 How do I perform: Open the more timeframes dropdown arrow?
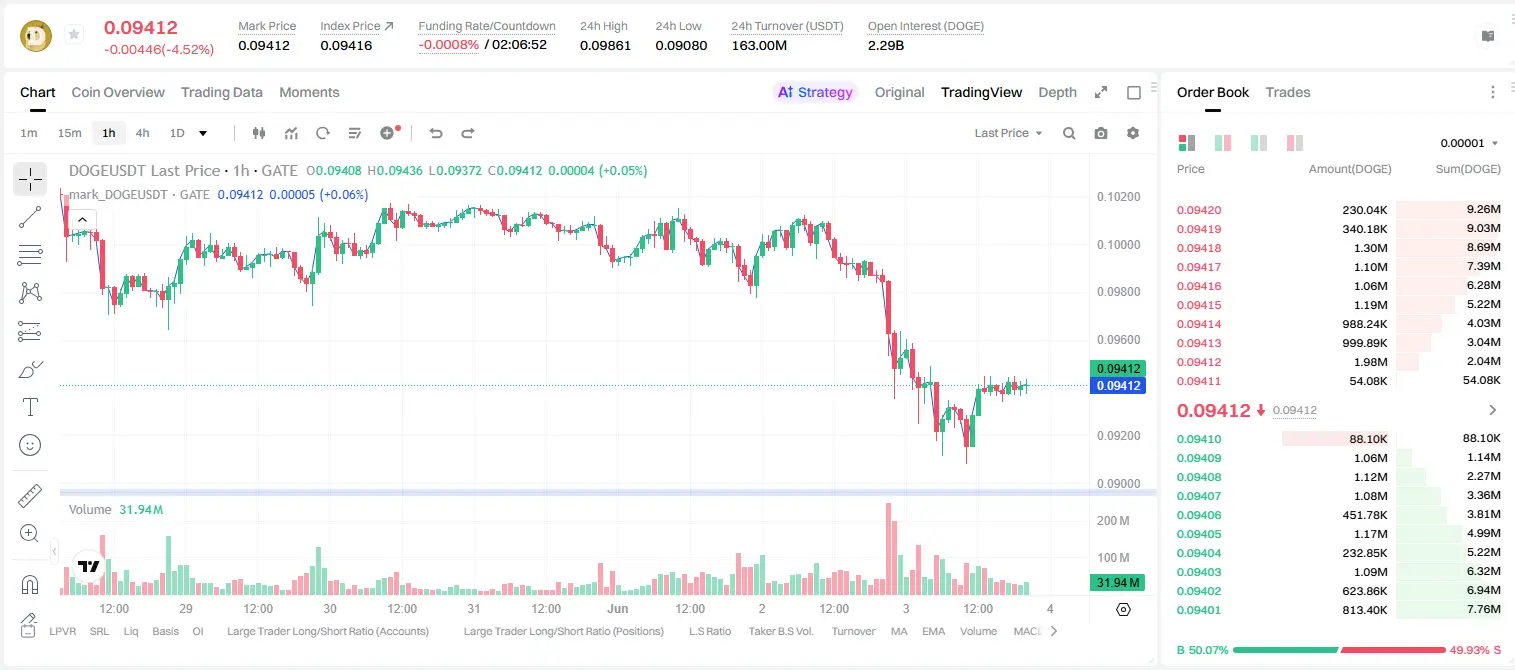click(203, 133)
